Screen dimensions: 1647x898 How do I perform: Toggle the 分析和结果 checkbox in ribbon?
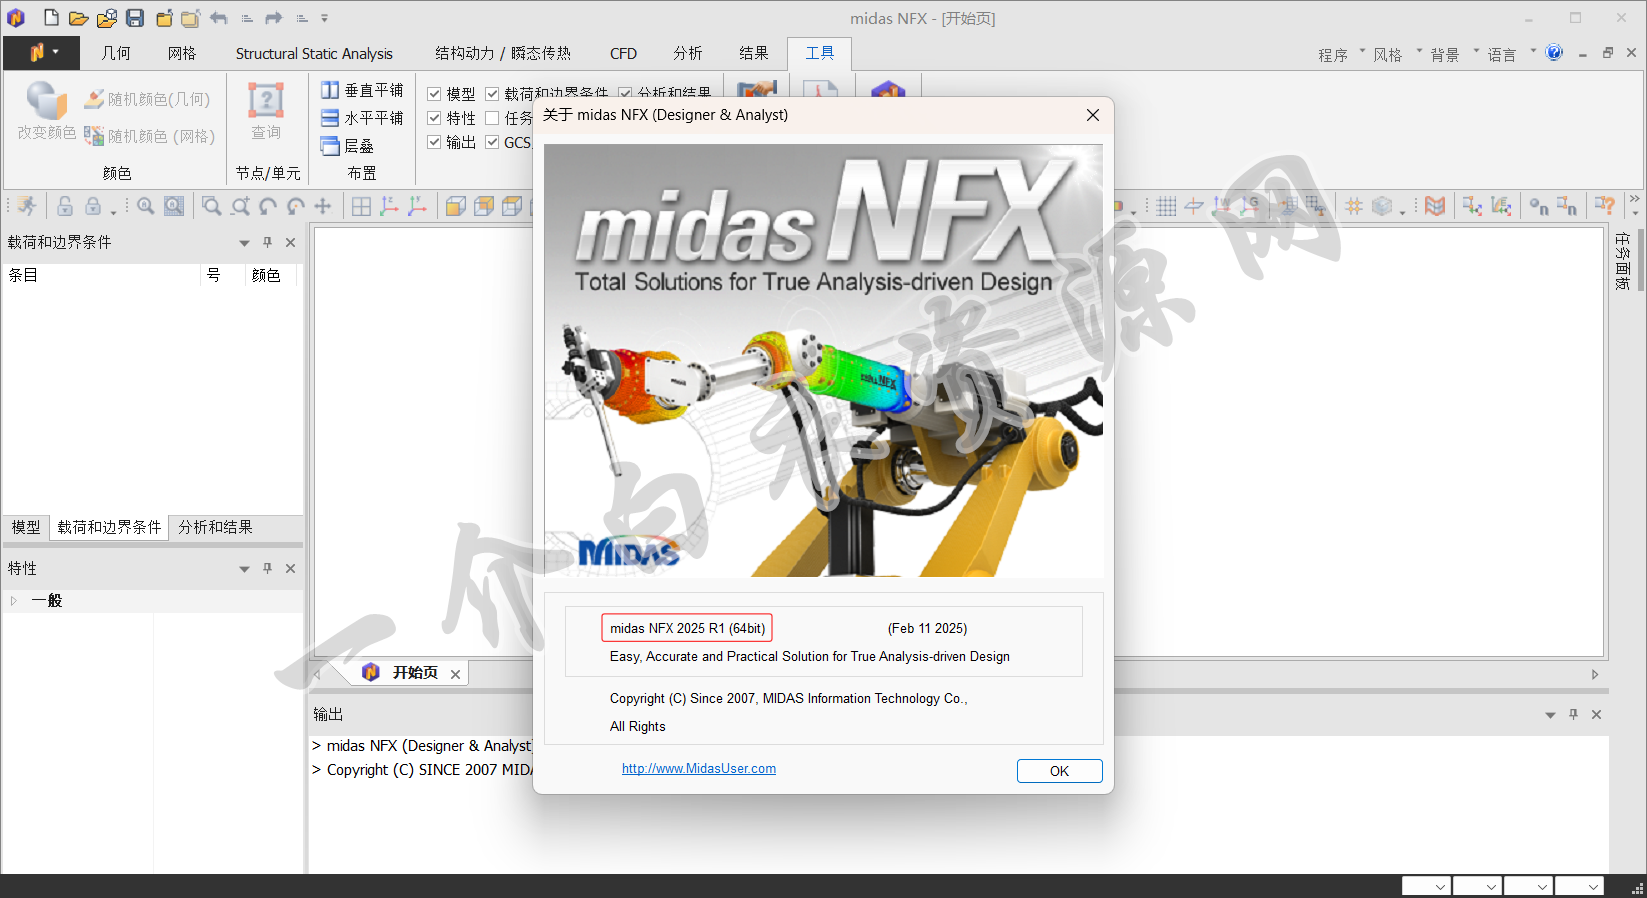[625, 94]
